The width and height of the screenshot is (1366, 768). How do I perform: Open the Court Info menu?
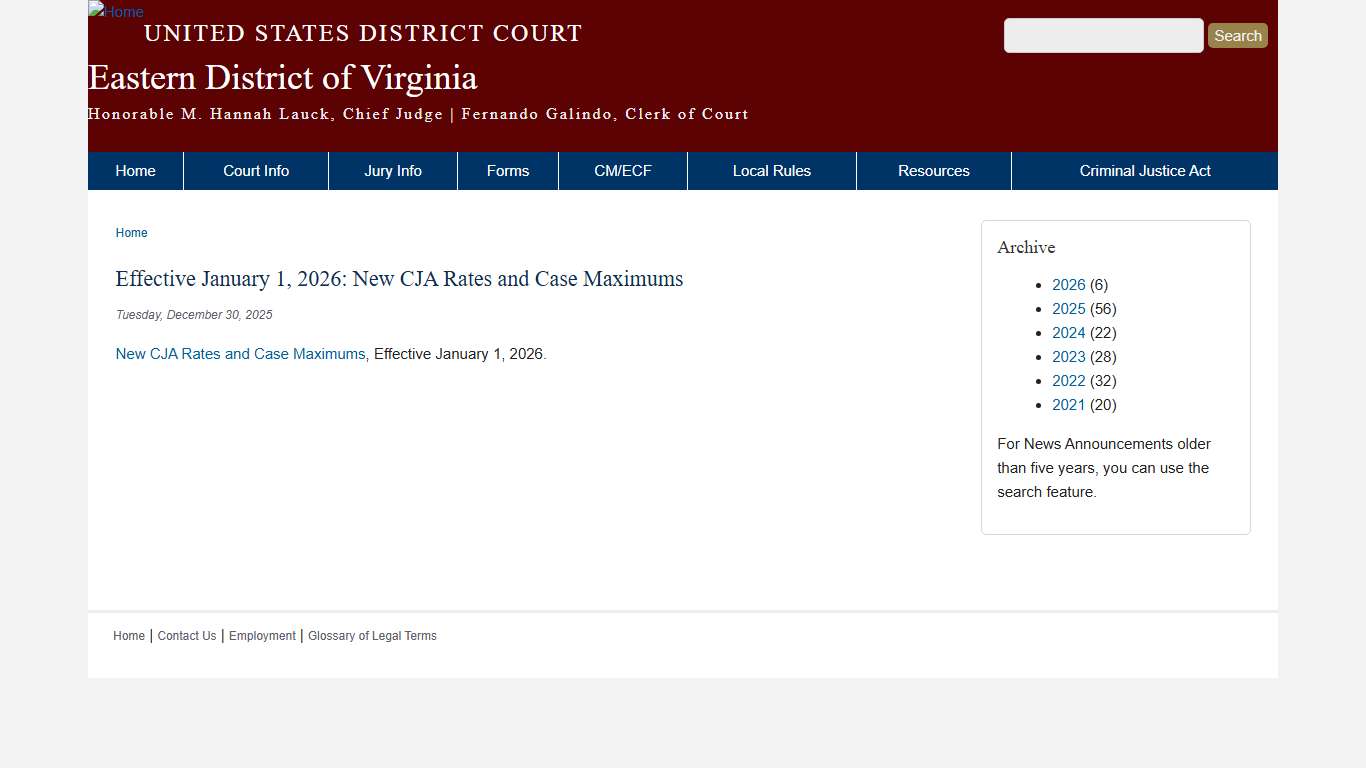point(256,170)
